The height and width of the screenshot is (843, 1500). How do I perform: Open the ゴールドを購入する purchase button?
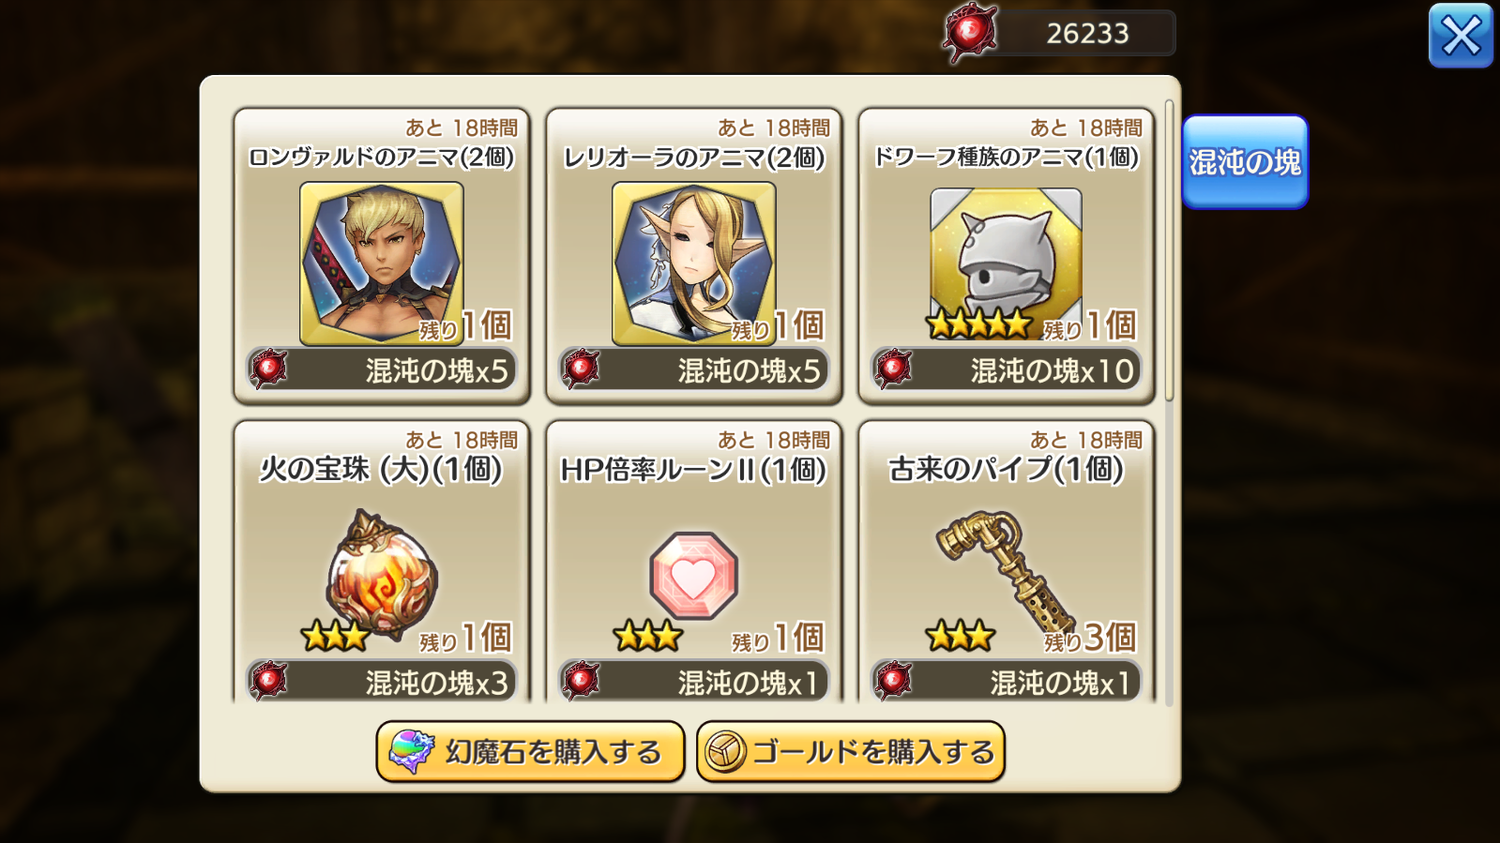tap(850, 752)
